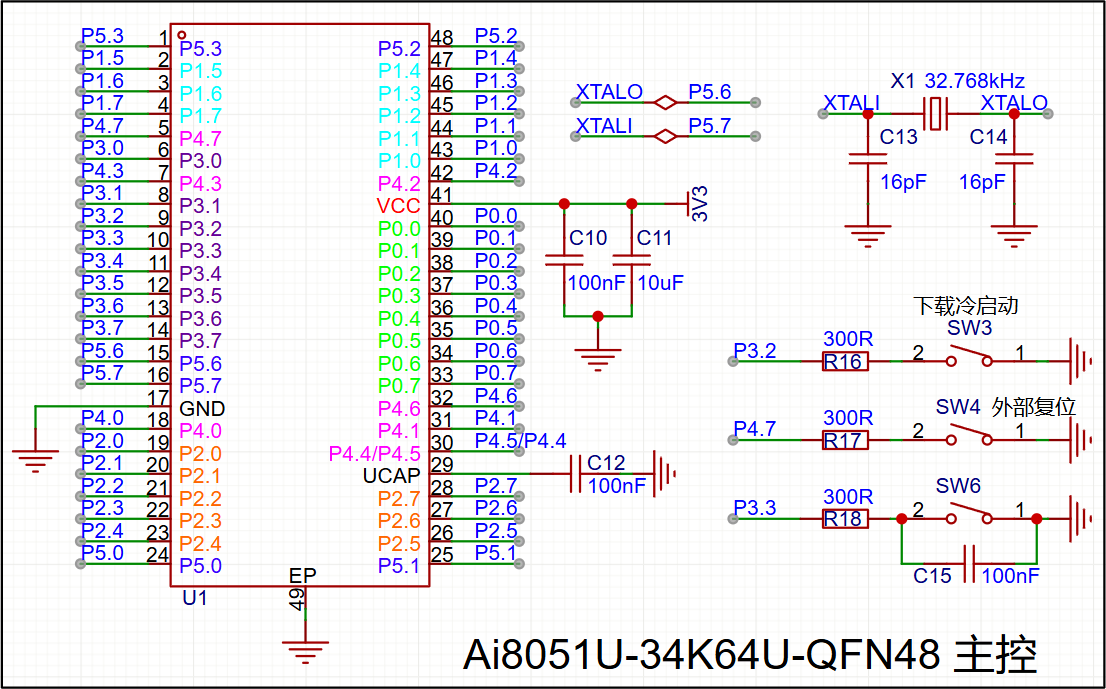Click ground symbol connected to pin 17

(x=35, y=459)
